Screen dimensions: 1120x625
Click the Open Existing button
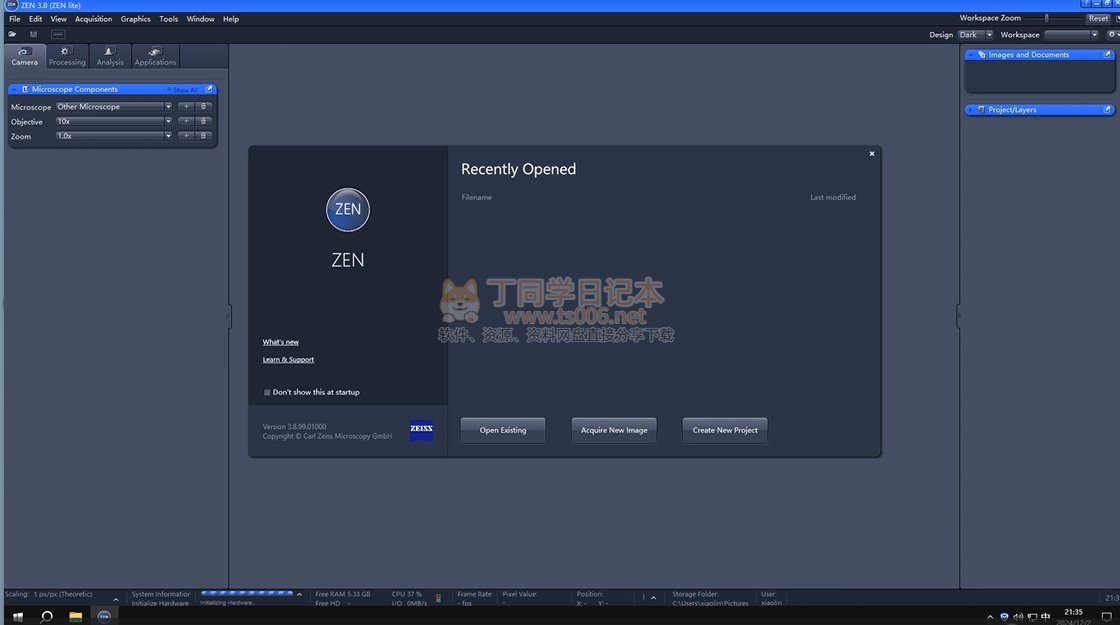503,430
